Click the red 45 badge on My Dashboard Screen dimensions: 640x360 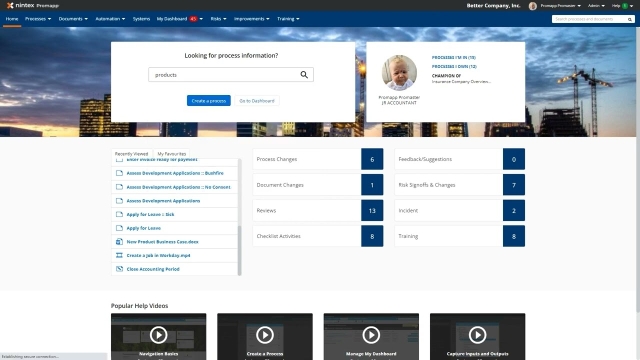pos(193,19)
